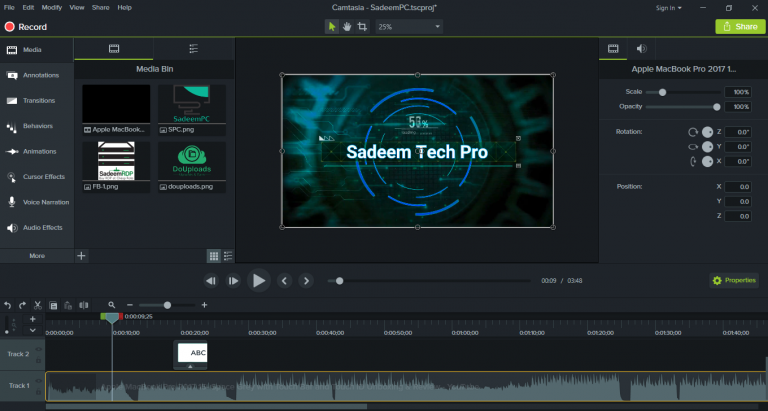This screenshot has width=768, height=411.
Task: Click the next frame playback button
Action: [x=233, y=281]
